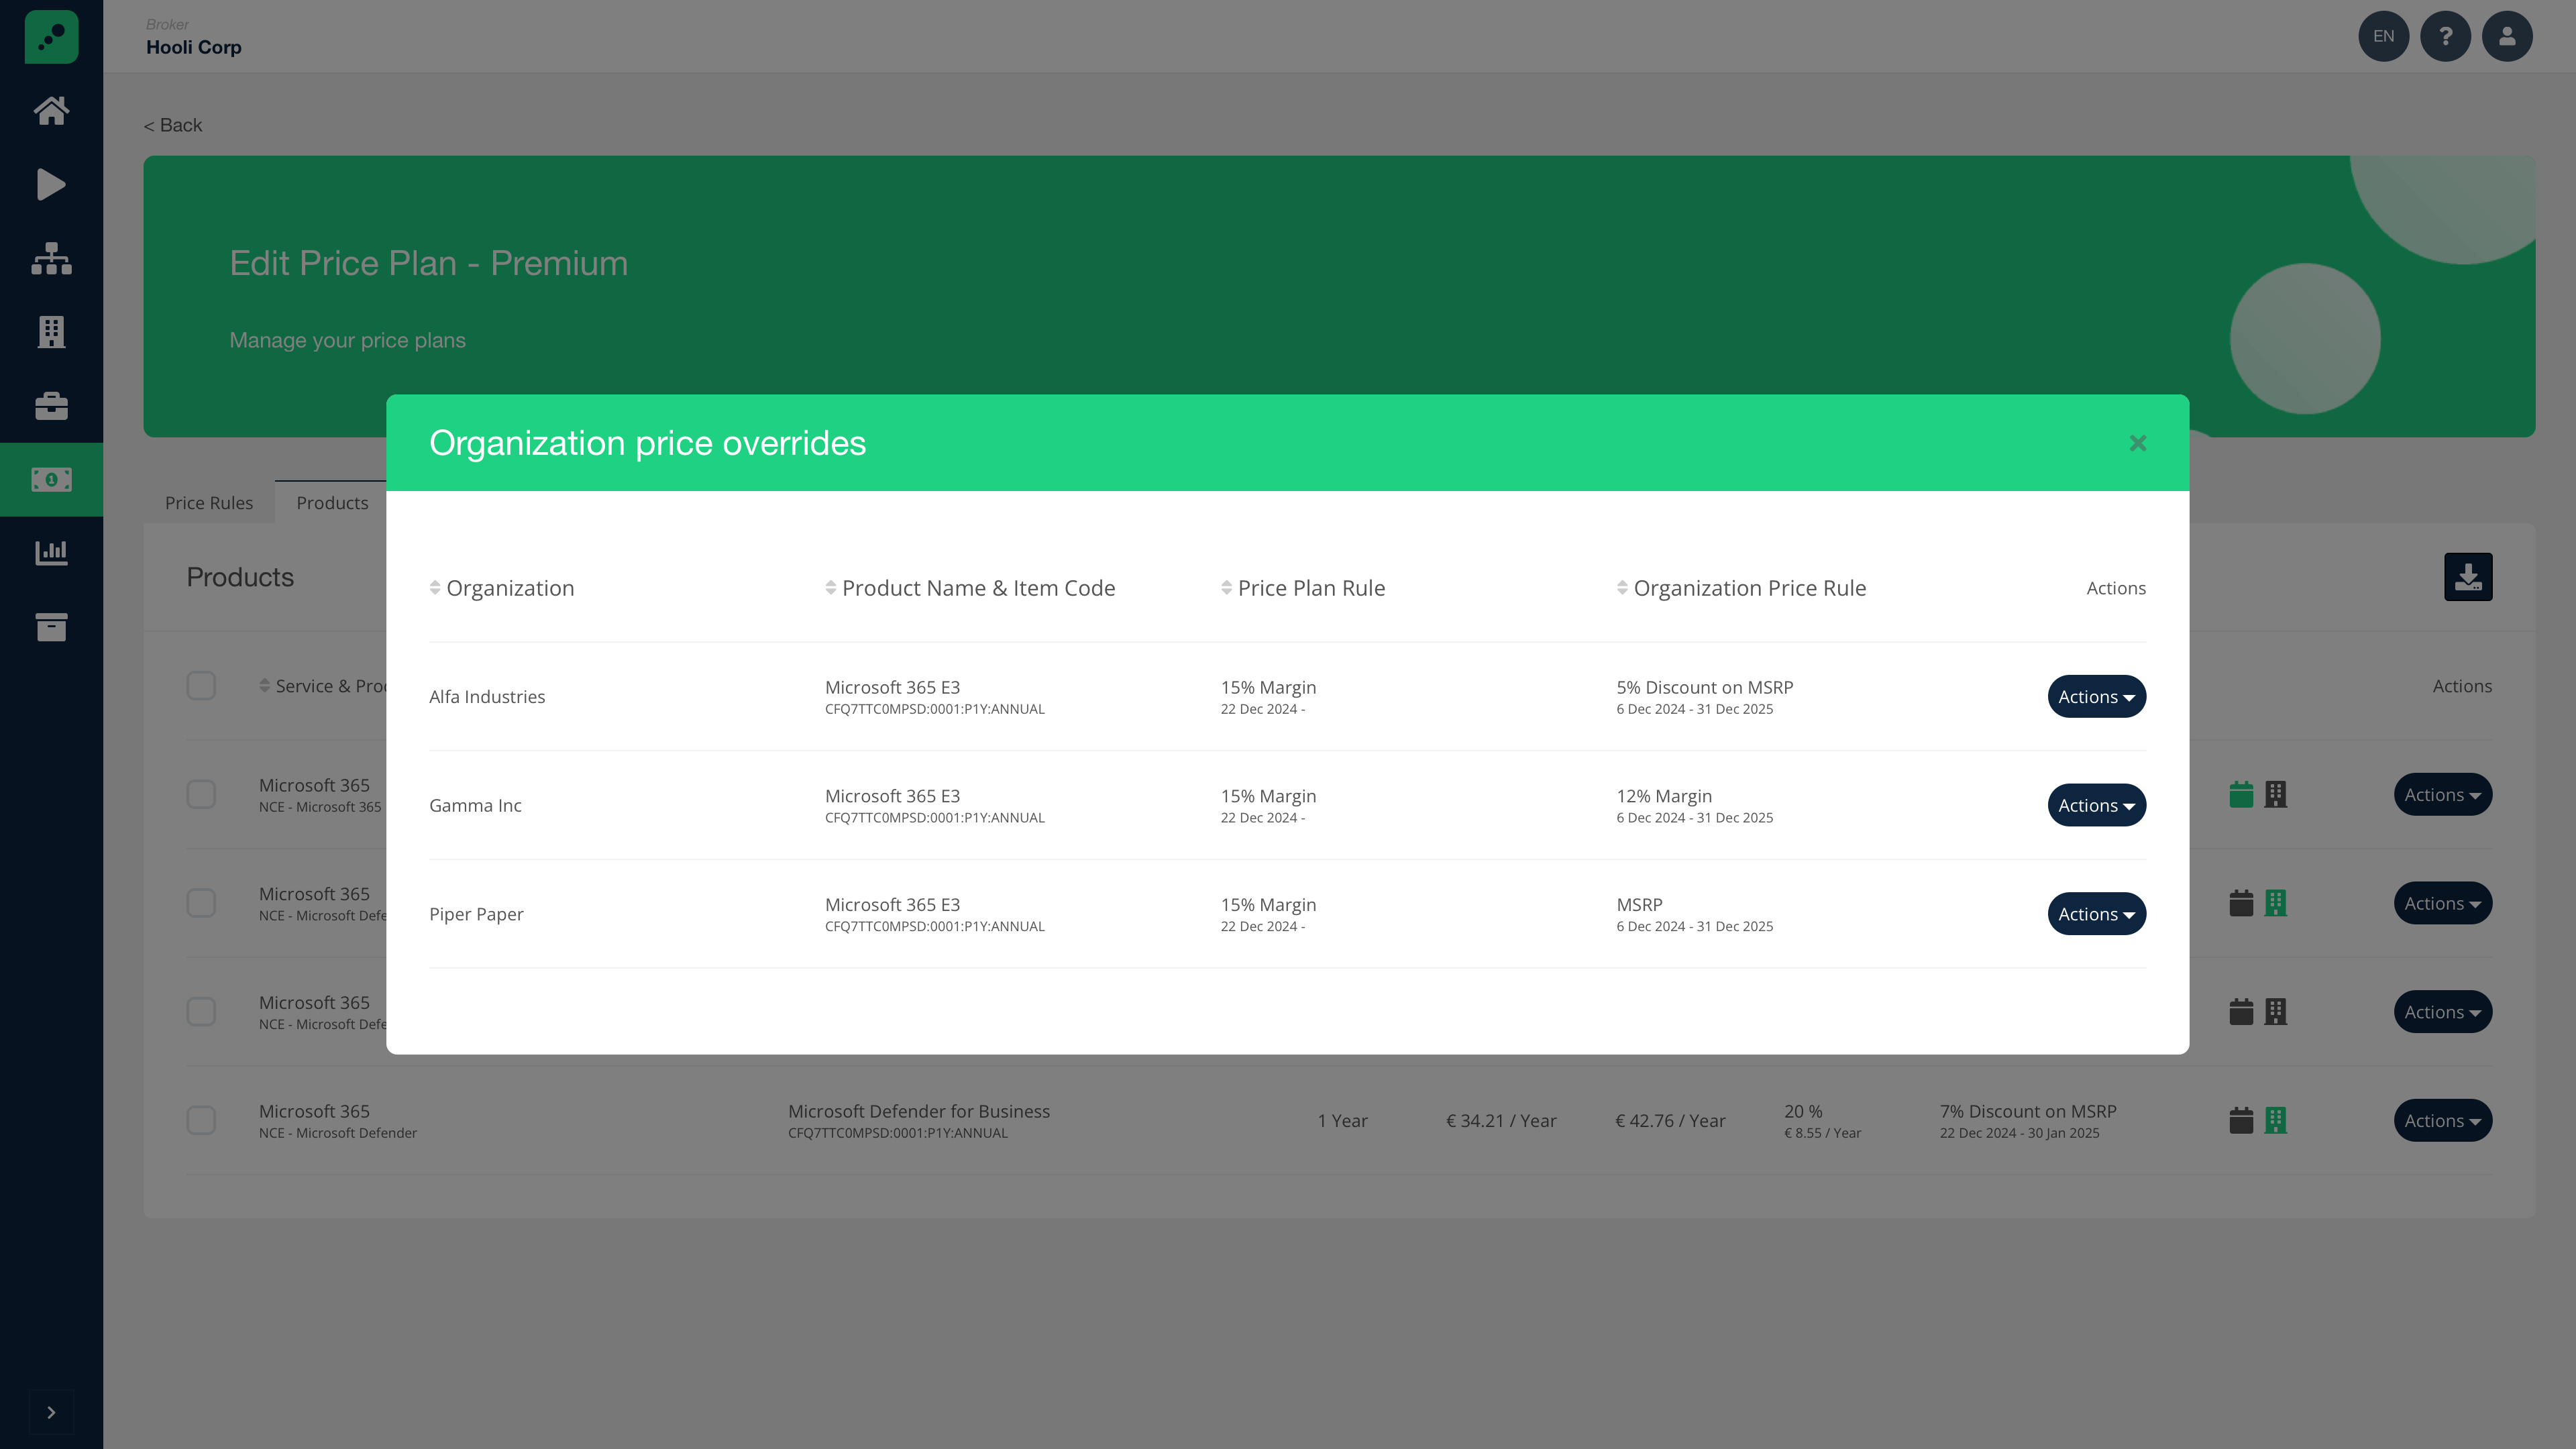The image size is (2576, 1449).
Task: Open Actions dropdown for Piper Paper
Action: (2096, 914)
